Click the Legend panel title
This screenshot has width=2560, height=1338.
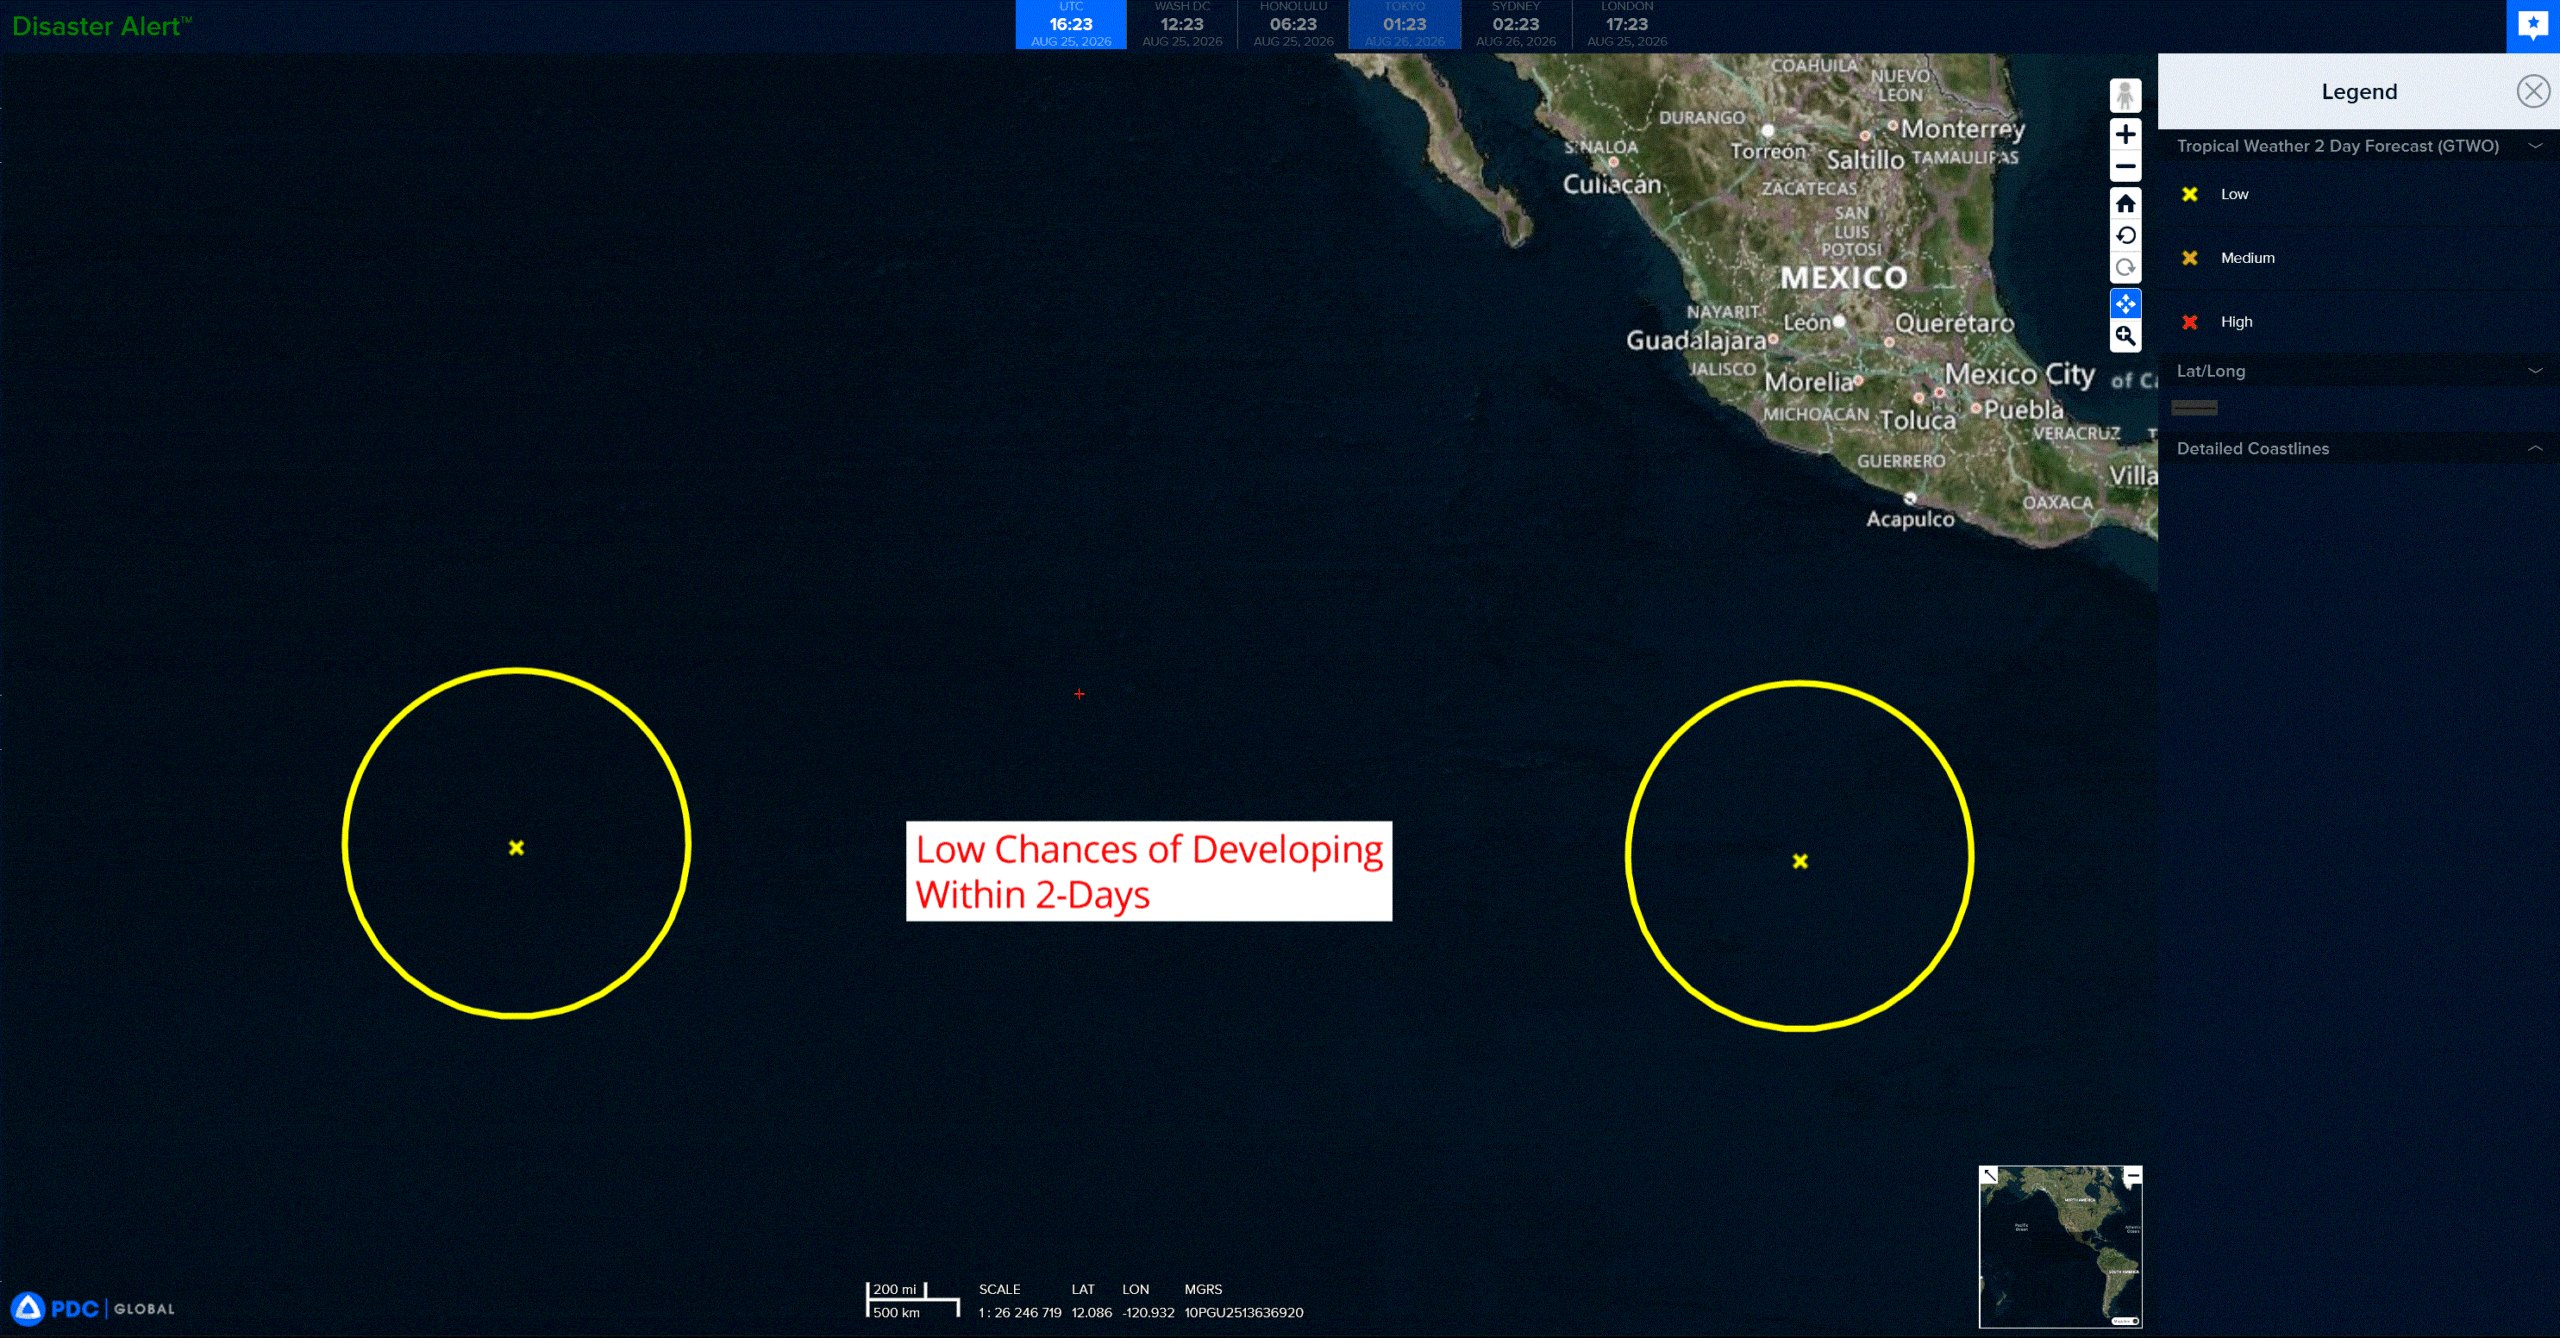click(x=2359, y=92)
